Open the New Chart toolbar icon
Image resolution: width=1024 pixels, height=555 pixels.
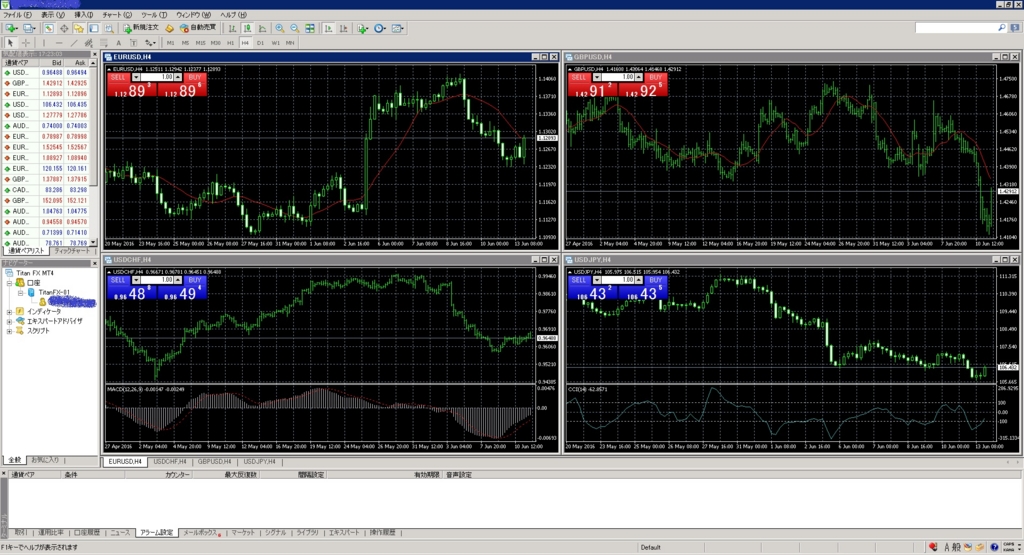point(11,28)
